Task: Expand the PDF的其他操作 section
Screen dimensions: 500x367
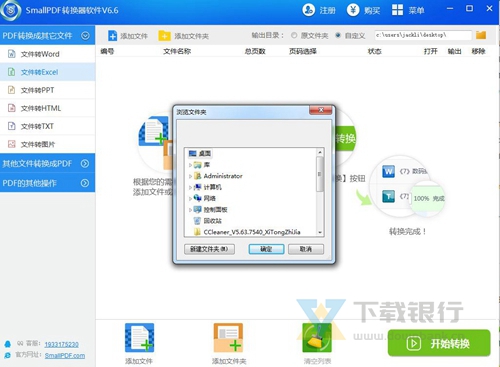Action: [x=85, y=183]
